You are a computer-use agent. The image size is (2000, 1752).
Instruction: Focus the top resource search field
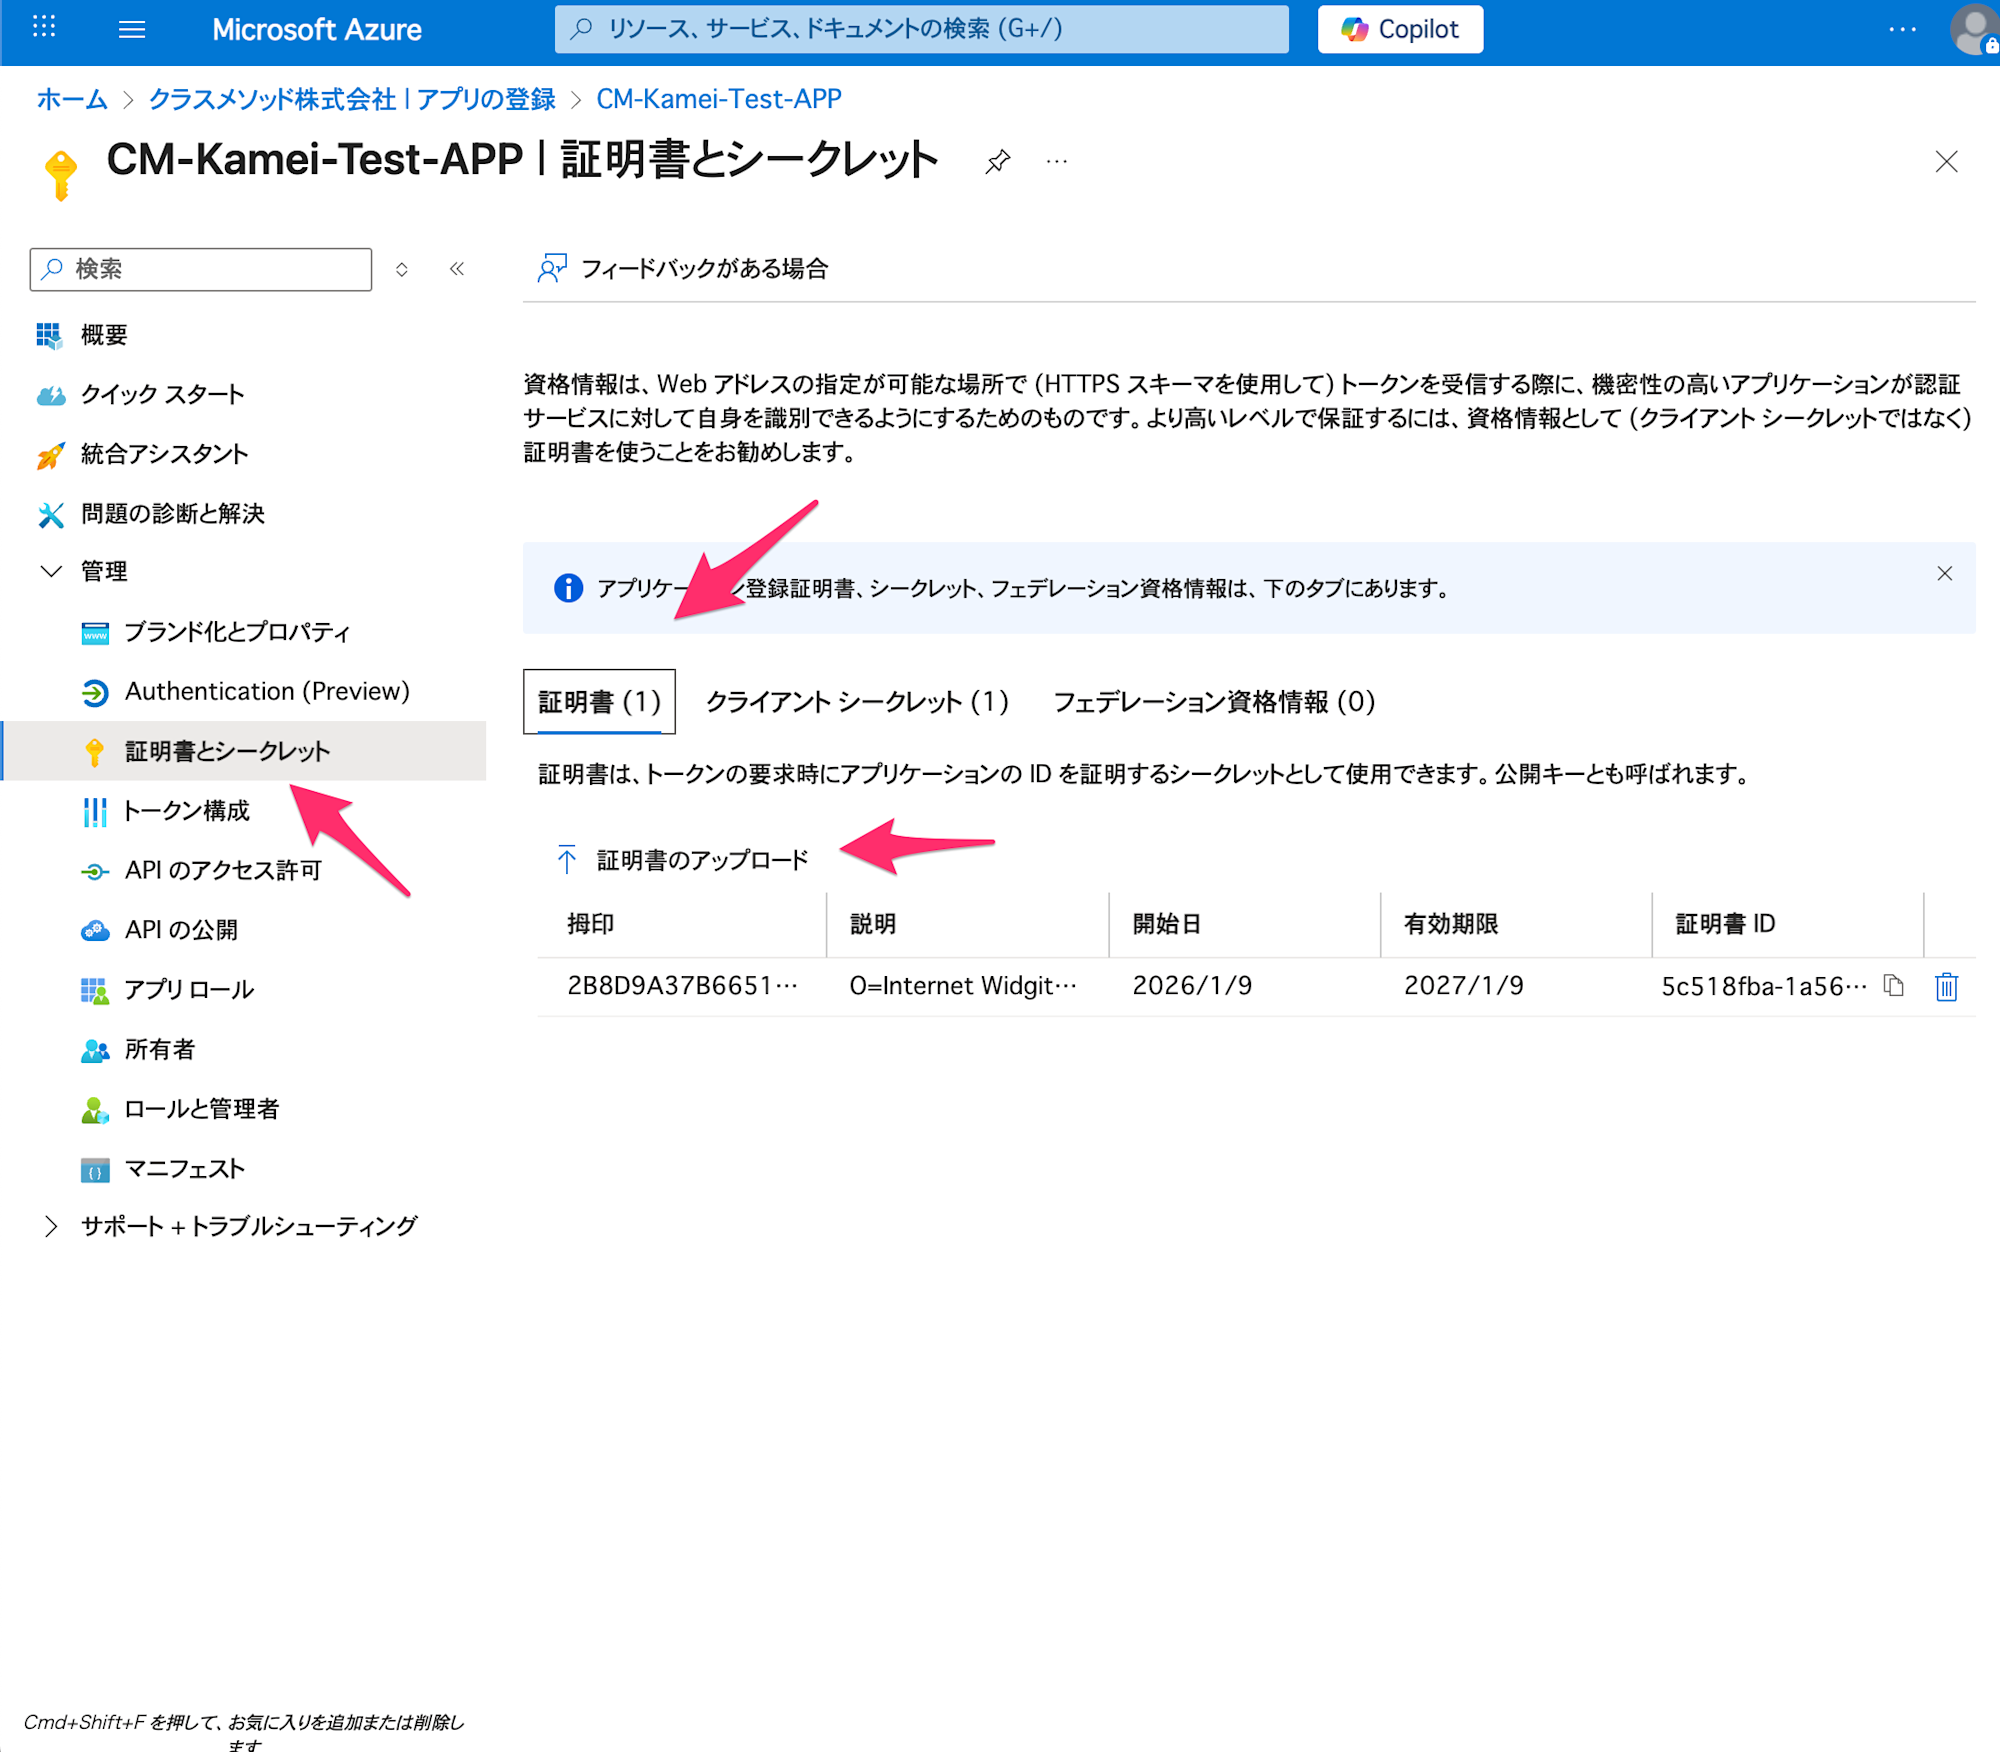pyautogui.click(x=920, y=29)
